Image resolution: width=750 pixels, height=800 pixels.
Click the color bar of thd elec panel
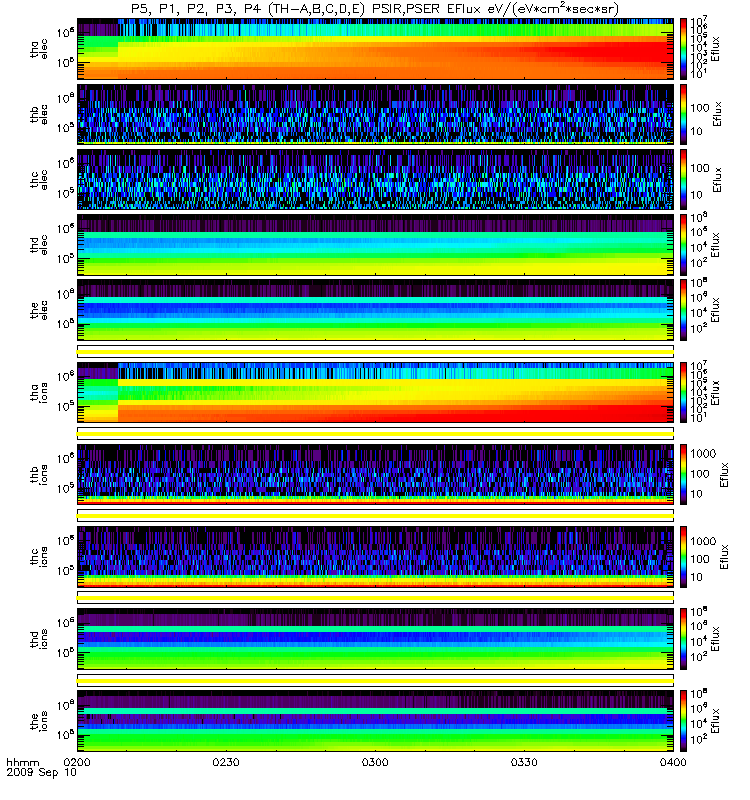683,245
